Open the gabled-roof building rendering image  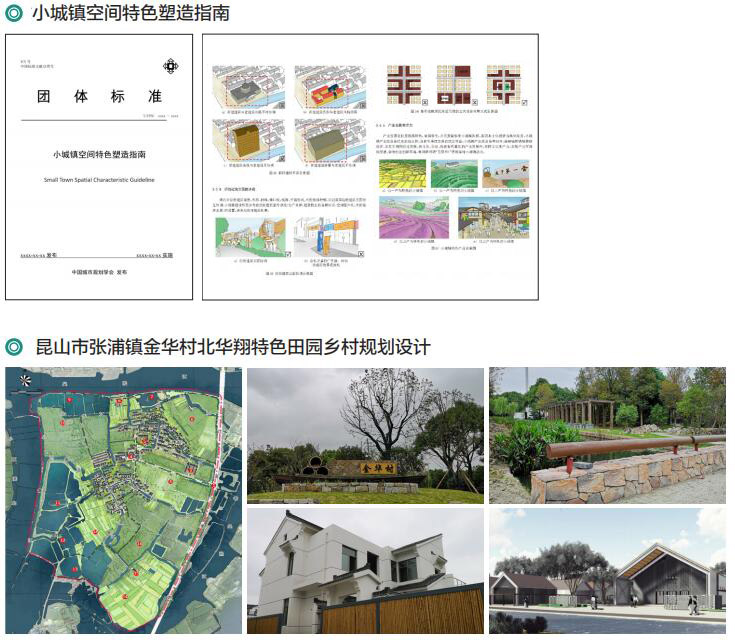[x=607, y=571]
